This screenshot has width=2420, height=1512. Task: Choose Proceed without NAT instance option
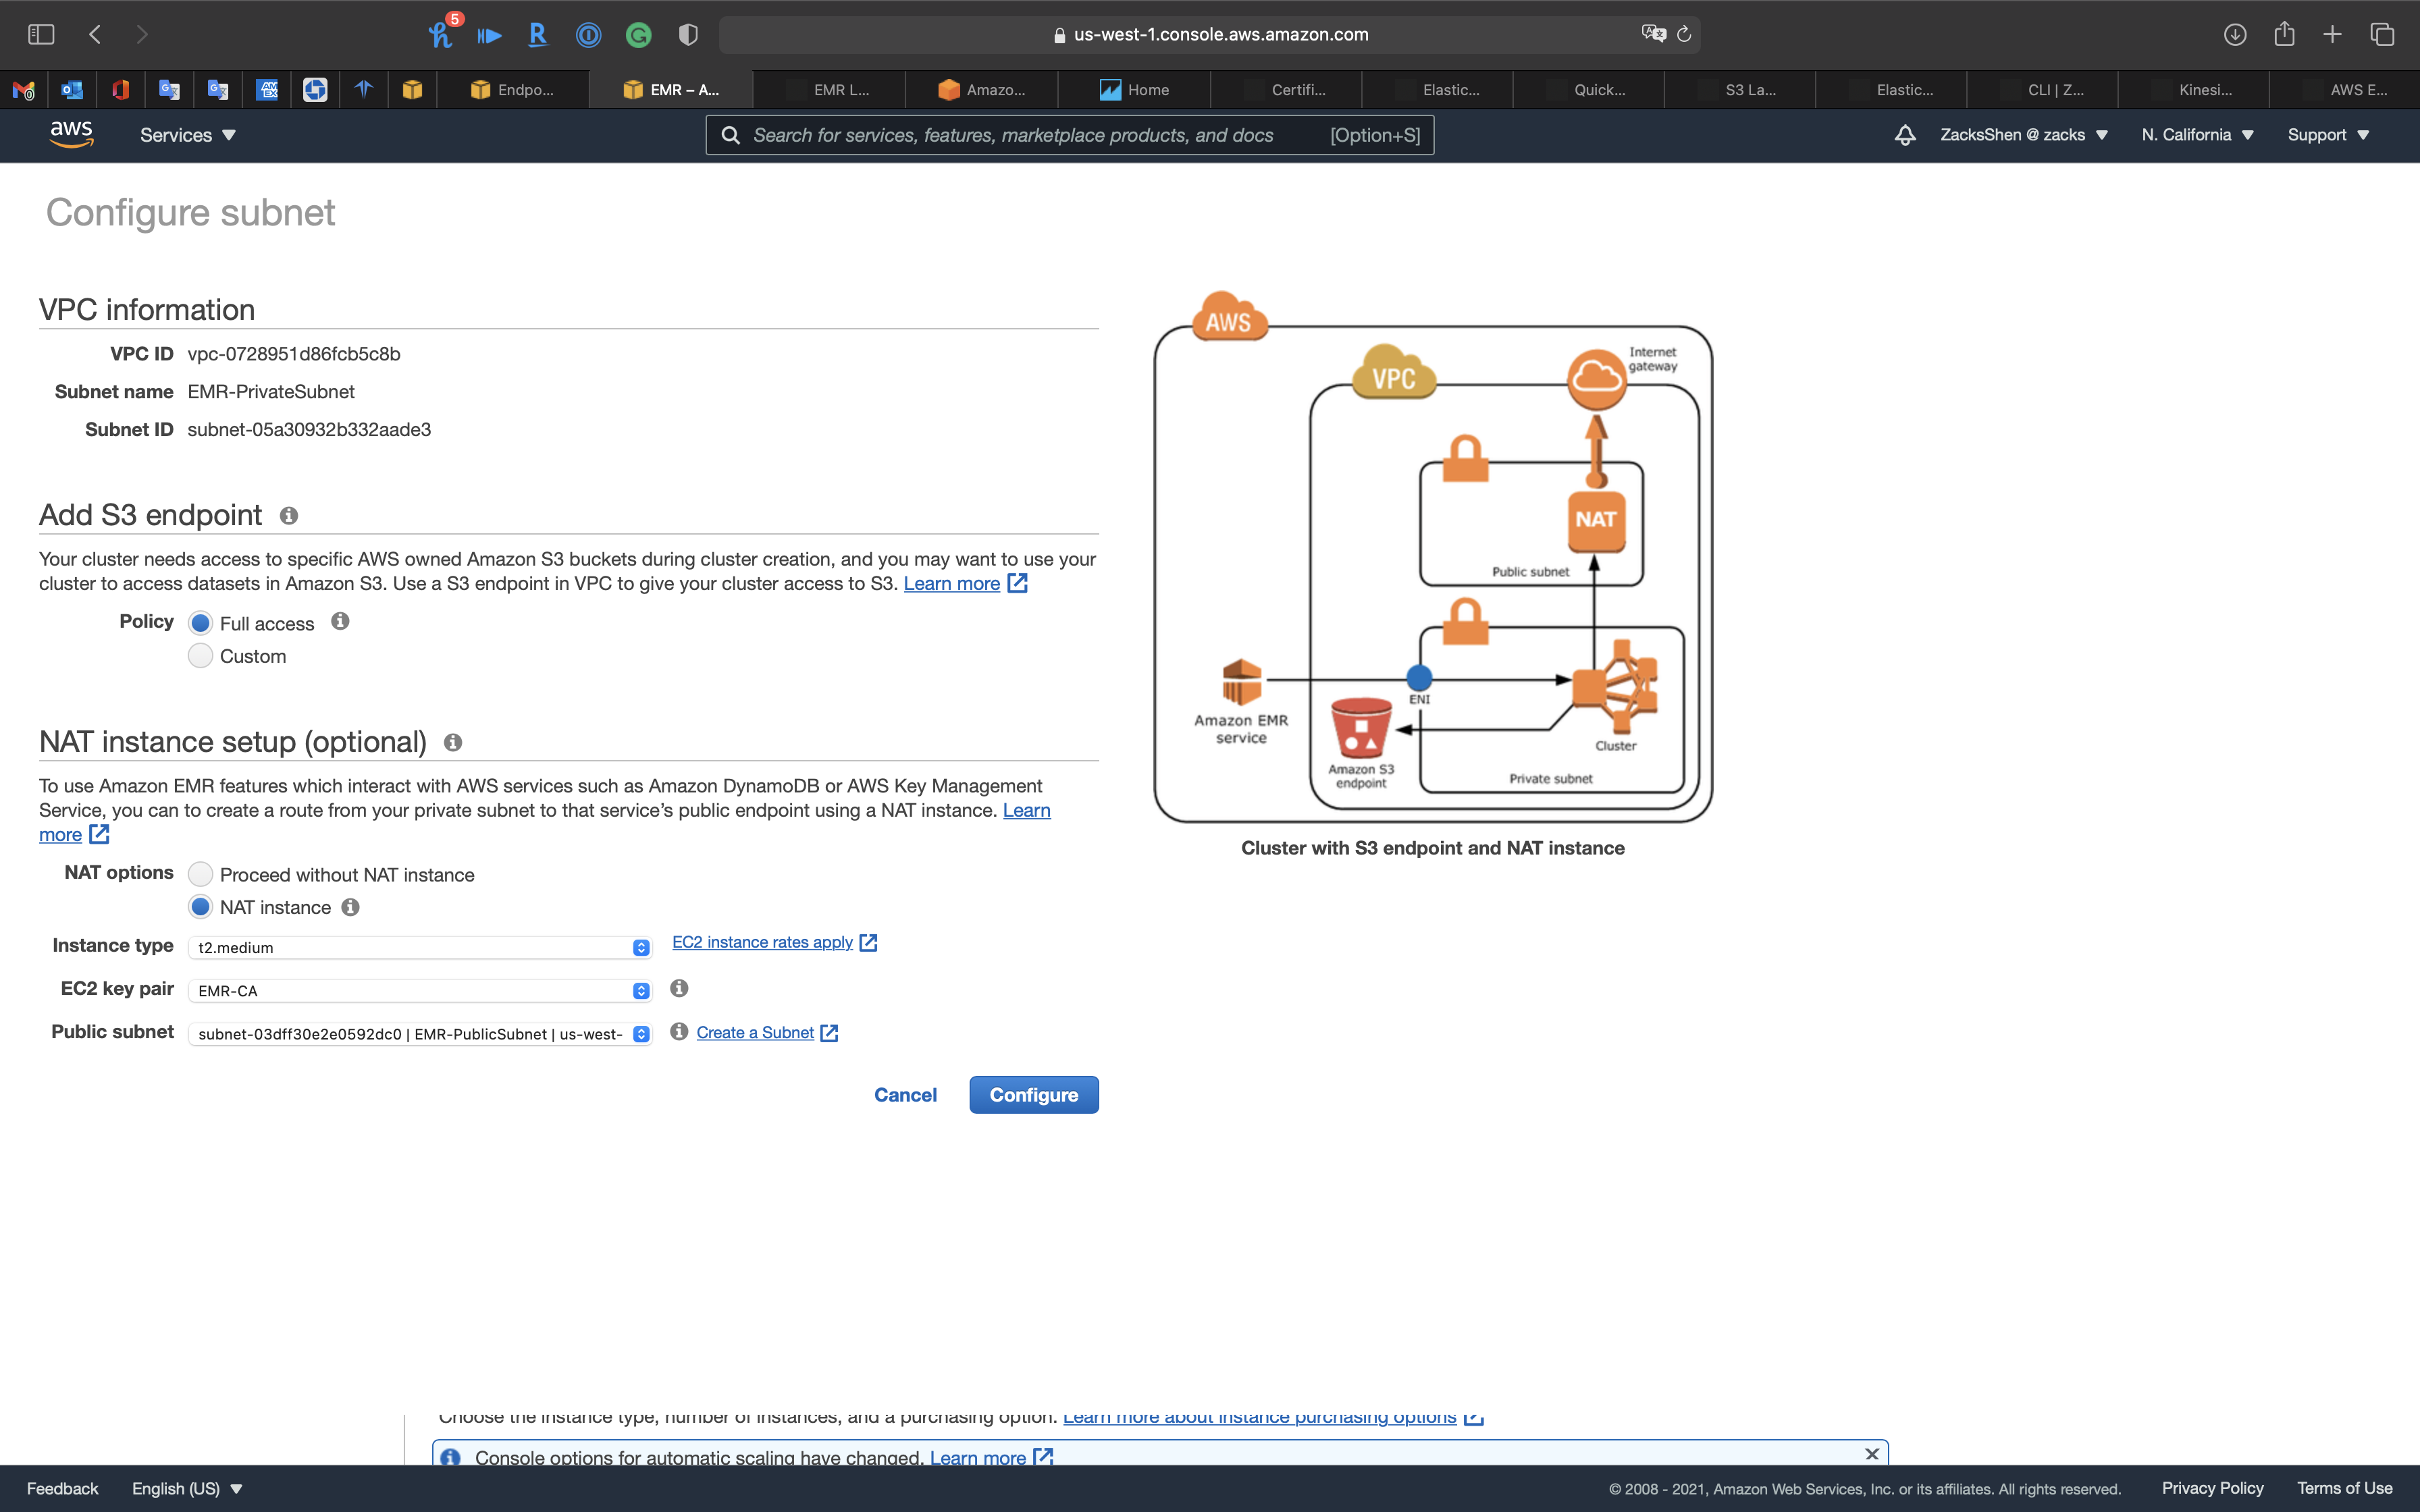point(201,874)
